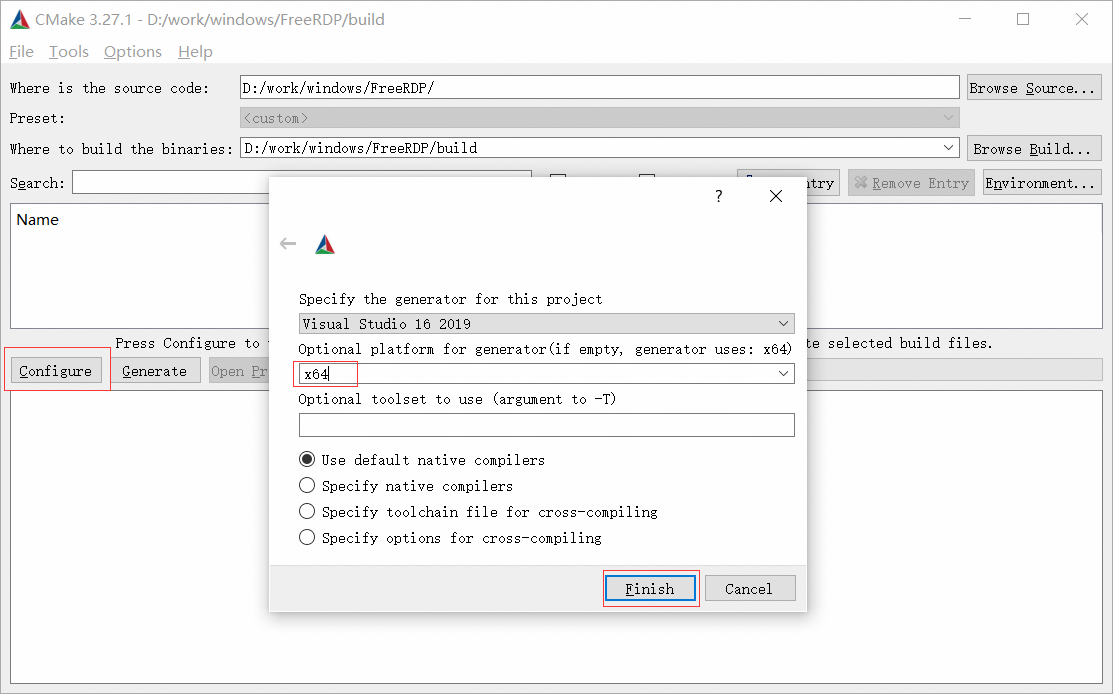1113x694 pixels.
Task: Open the Options menu
Action: [132, 51]
